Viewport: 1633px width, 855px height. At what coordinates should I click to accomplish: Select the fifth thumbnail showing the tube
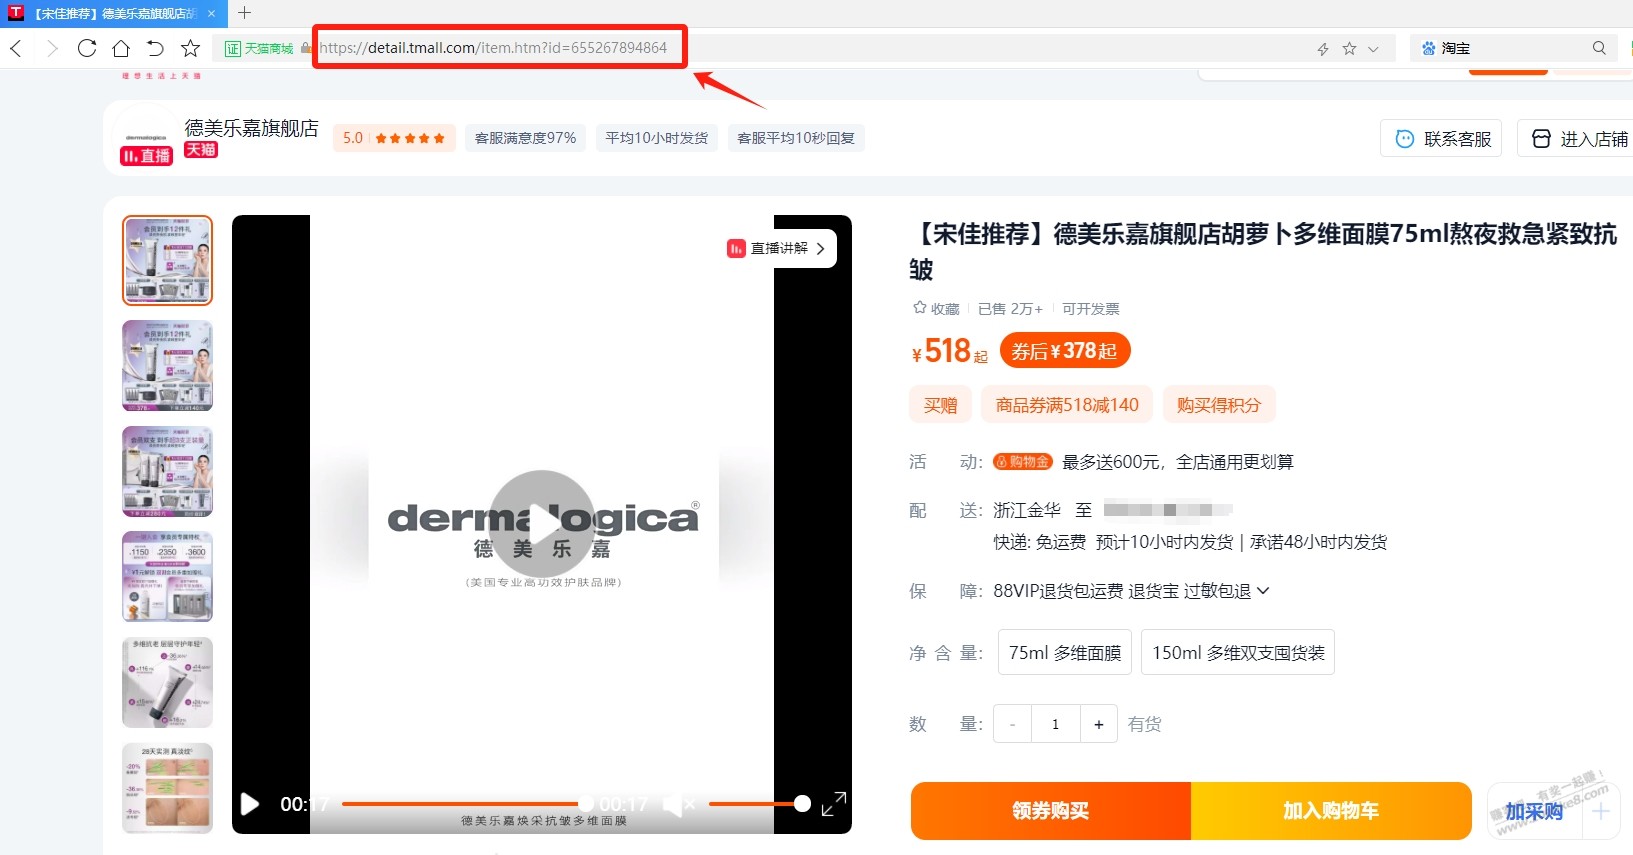tap(168, 683)
